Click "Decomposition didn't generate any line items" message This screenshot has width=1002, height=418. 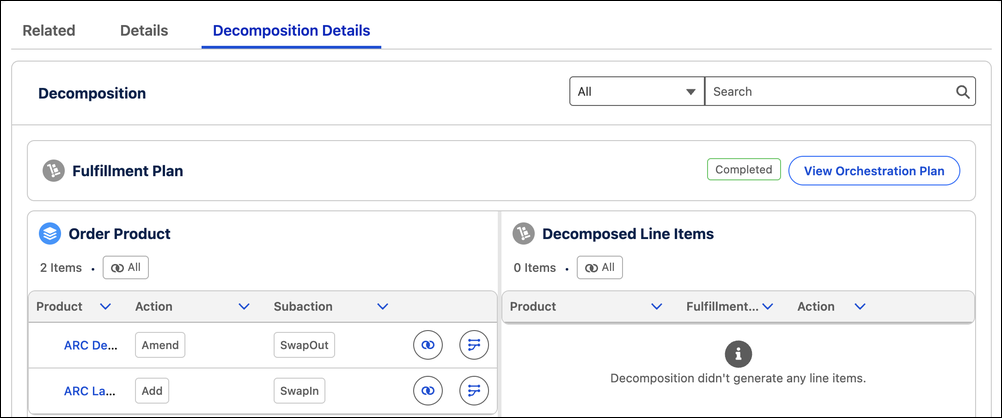[738, 378]
